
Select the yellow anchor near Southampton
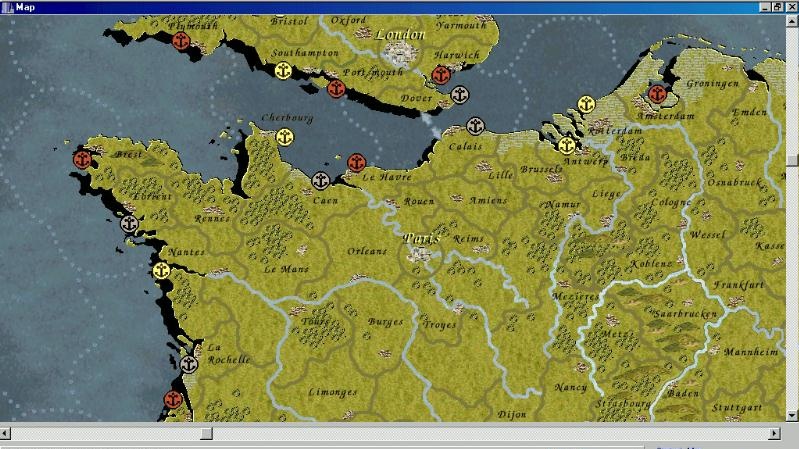coord(283,70)
